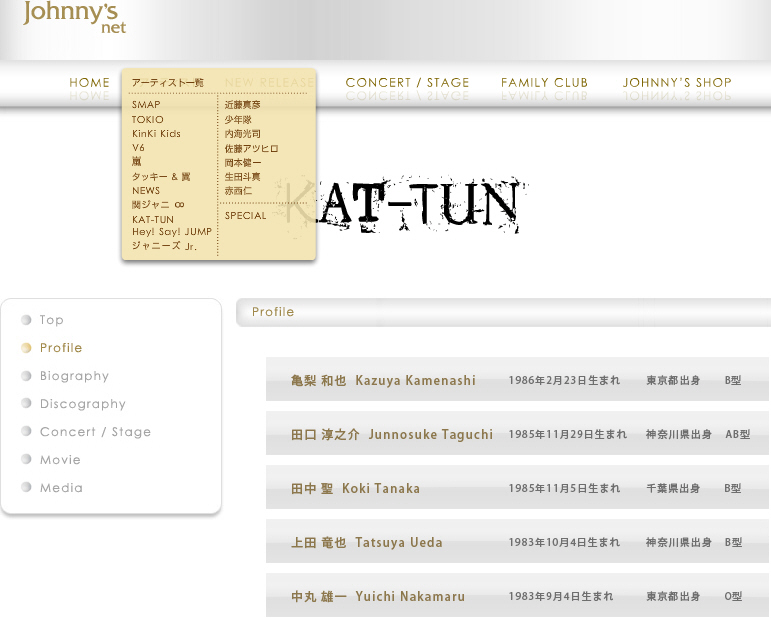Select name Kazuya Kamenashi
771x618 pixels.
[x=415, y=381]
